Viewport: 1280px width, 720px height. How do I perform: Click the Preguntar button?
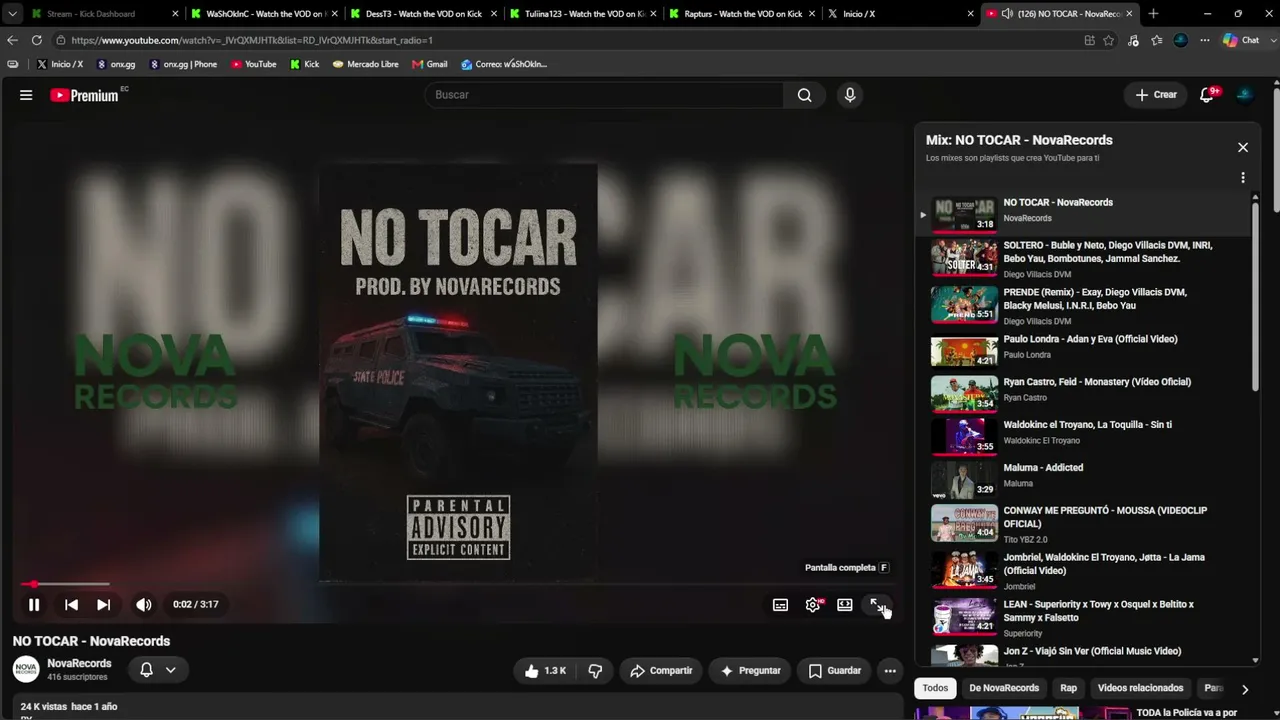pos(750,671)
